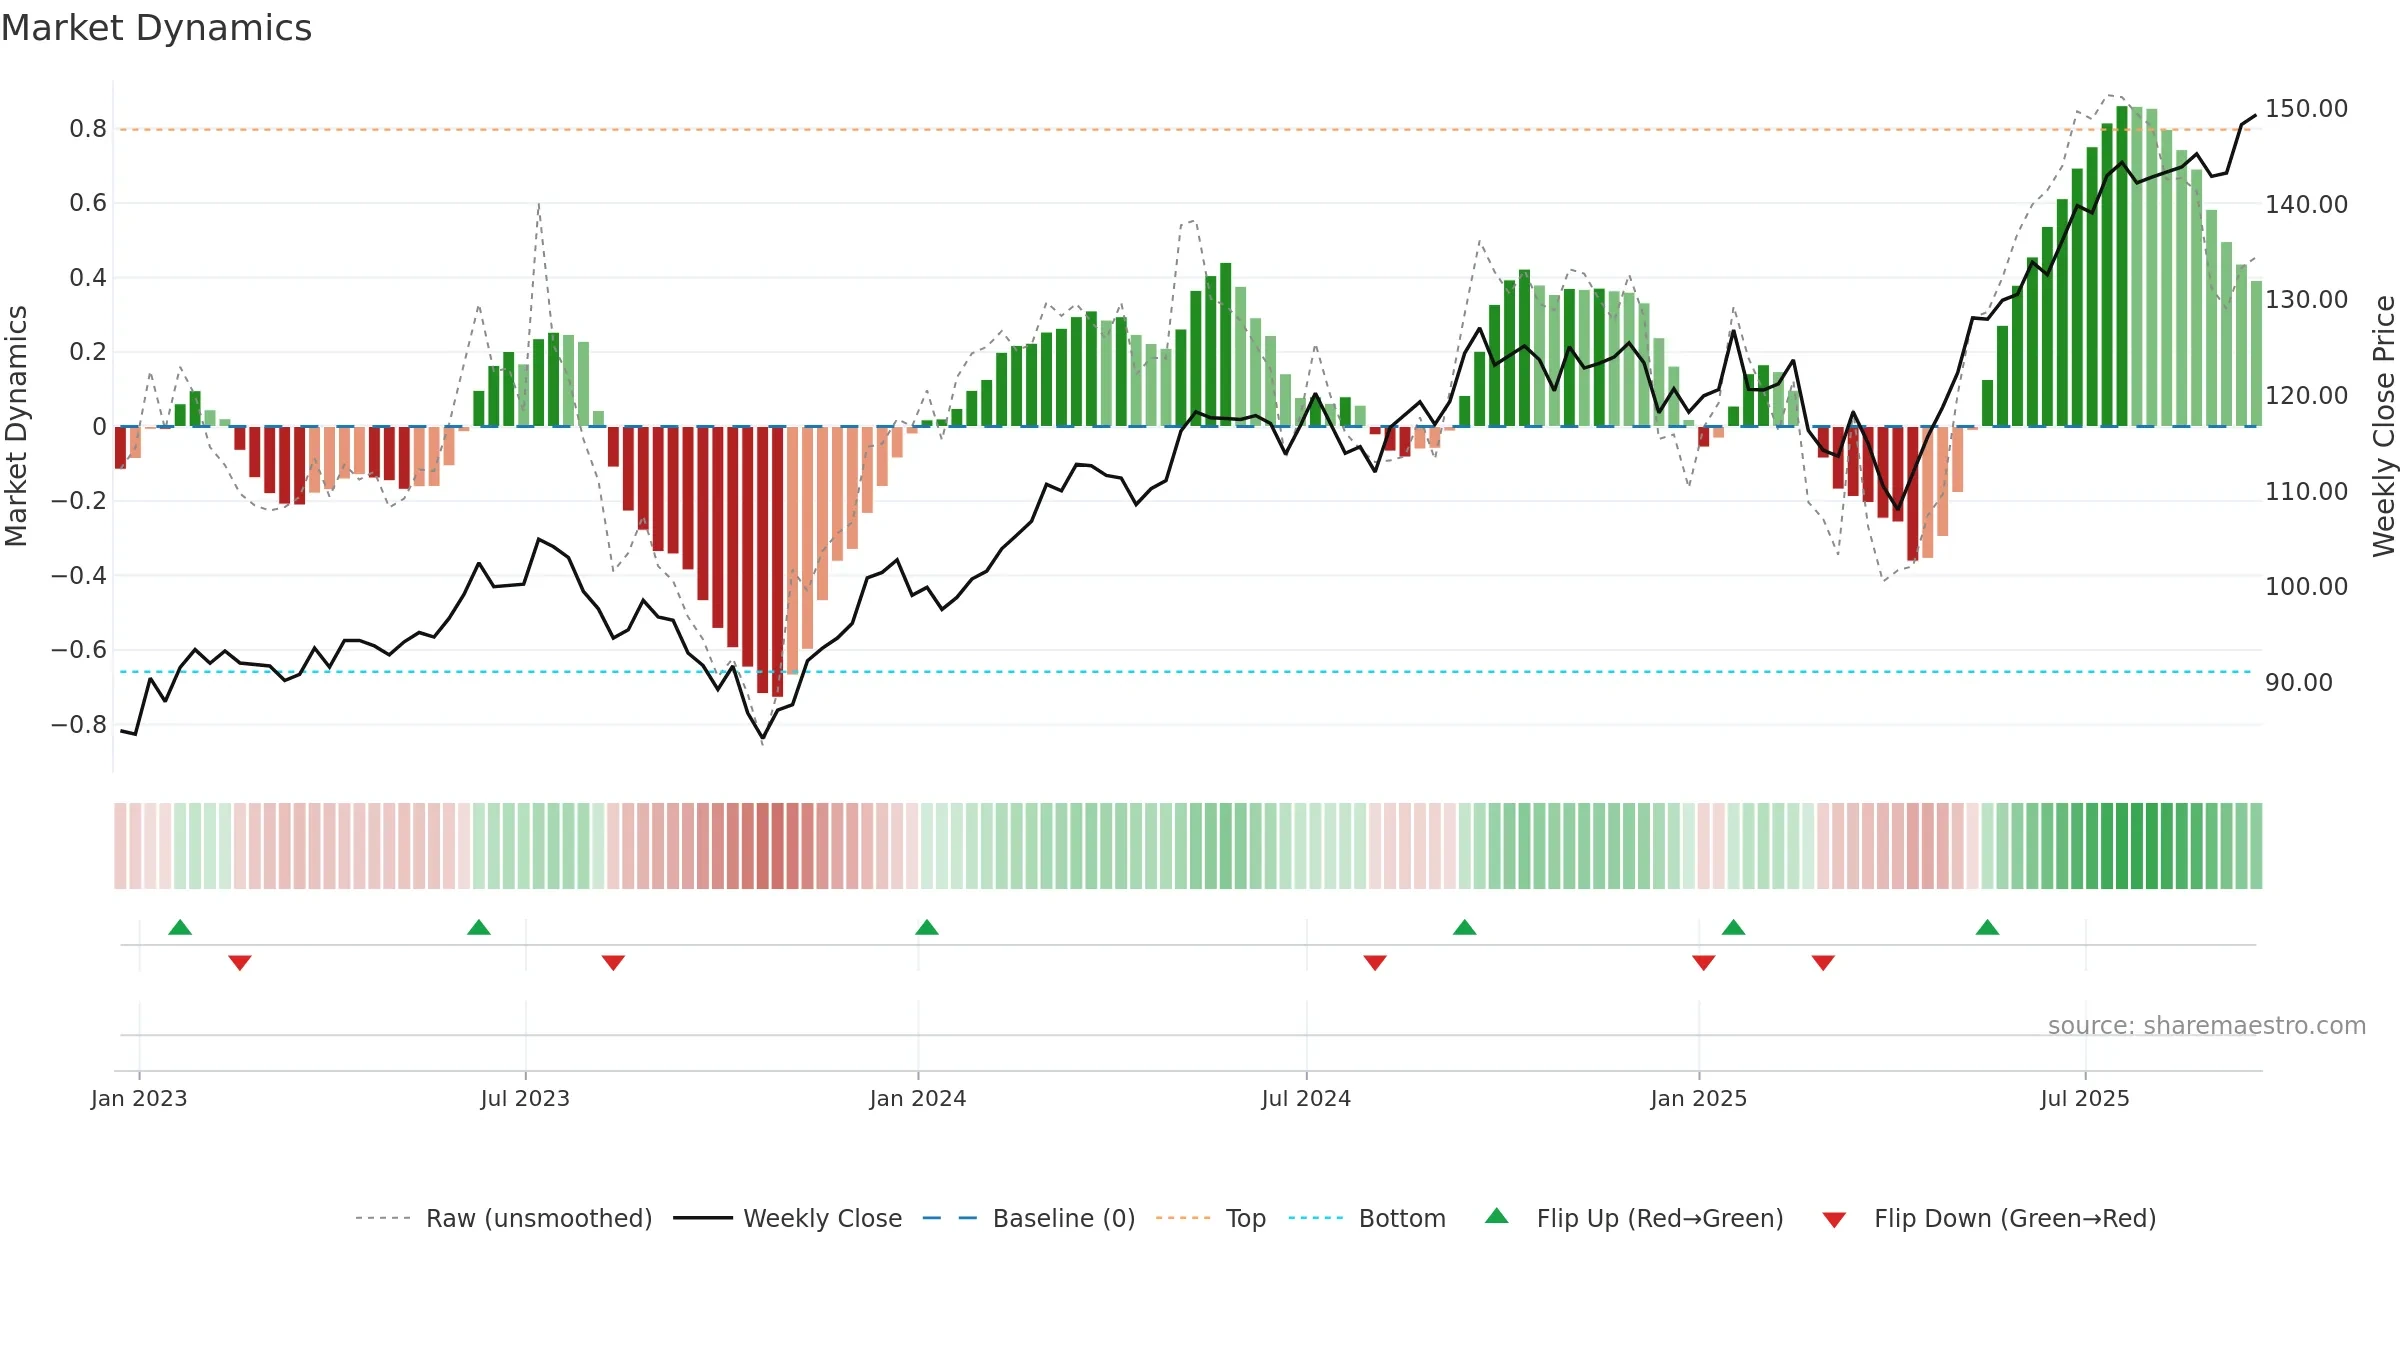Click the −0.6 left axis value
The image size is (2400, 1350).
79,649
